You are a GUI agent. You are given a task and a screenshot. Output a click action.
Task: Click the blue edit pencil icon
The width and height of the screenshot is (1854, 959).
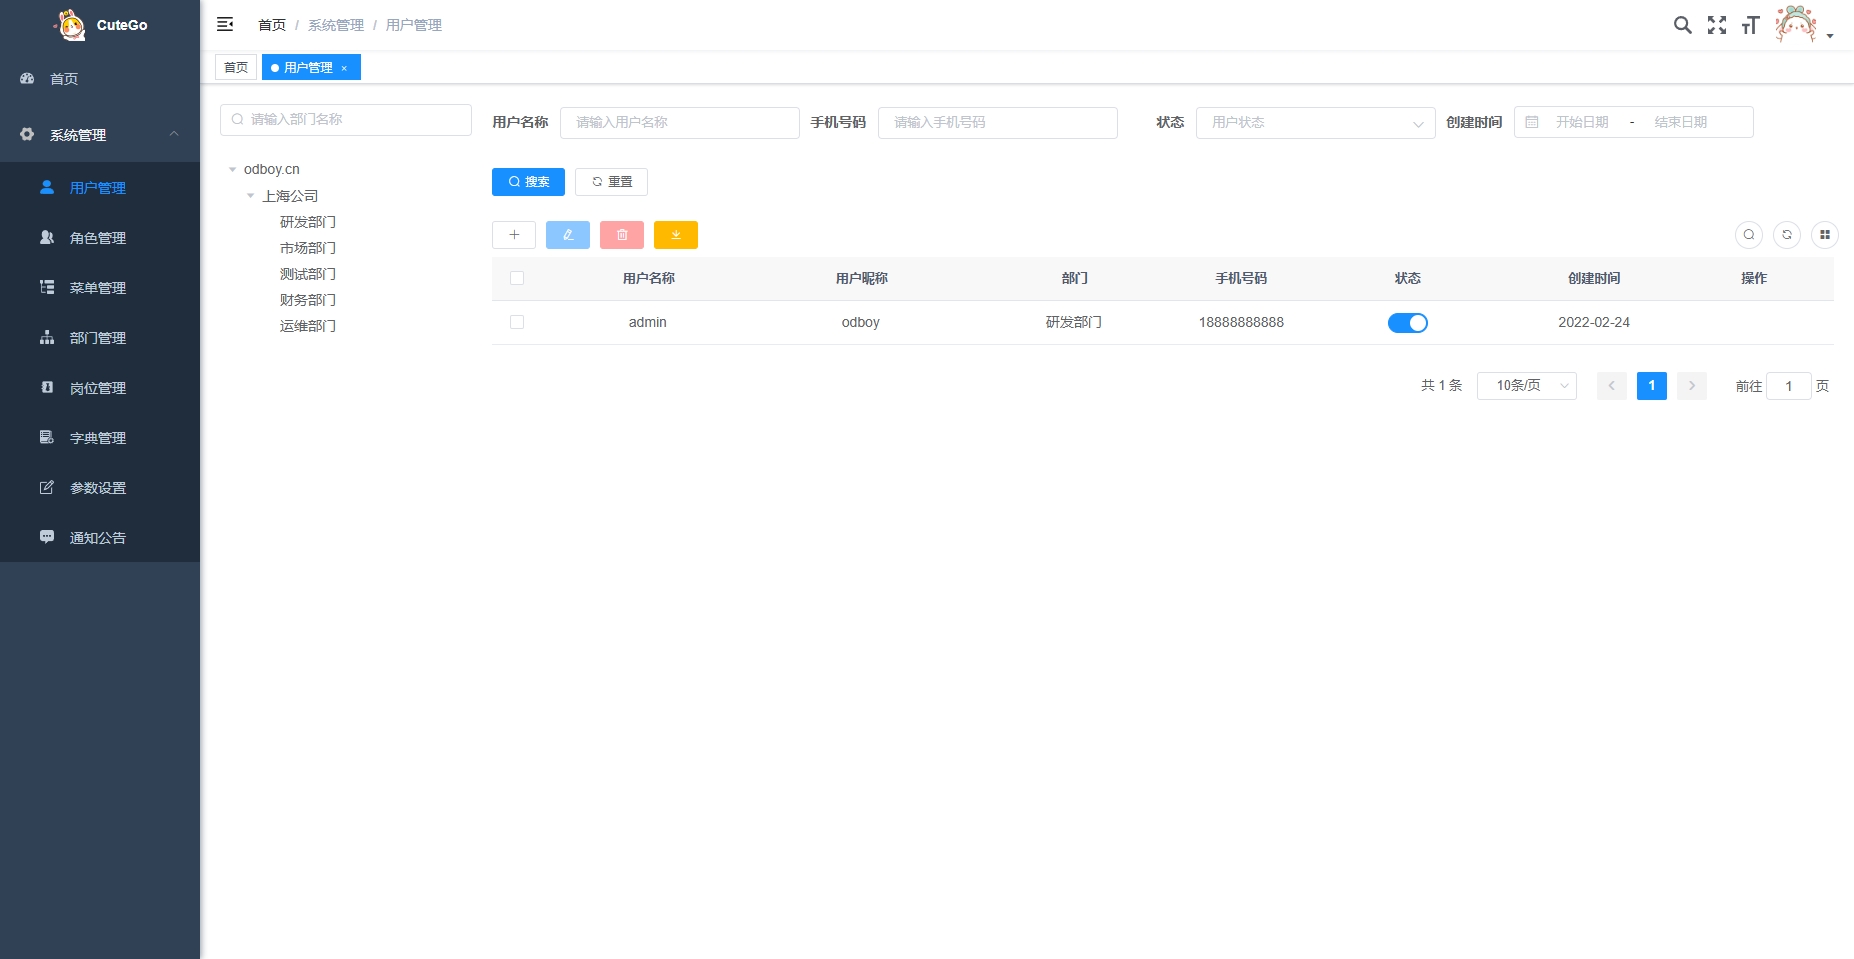click(568, 235)
